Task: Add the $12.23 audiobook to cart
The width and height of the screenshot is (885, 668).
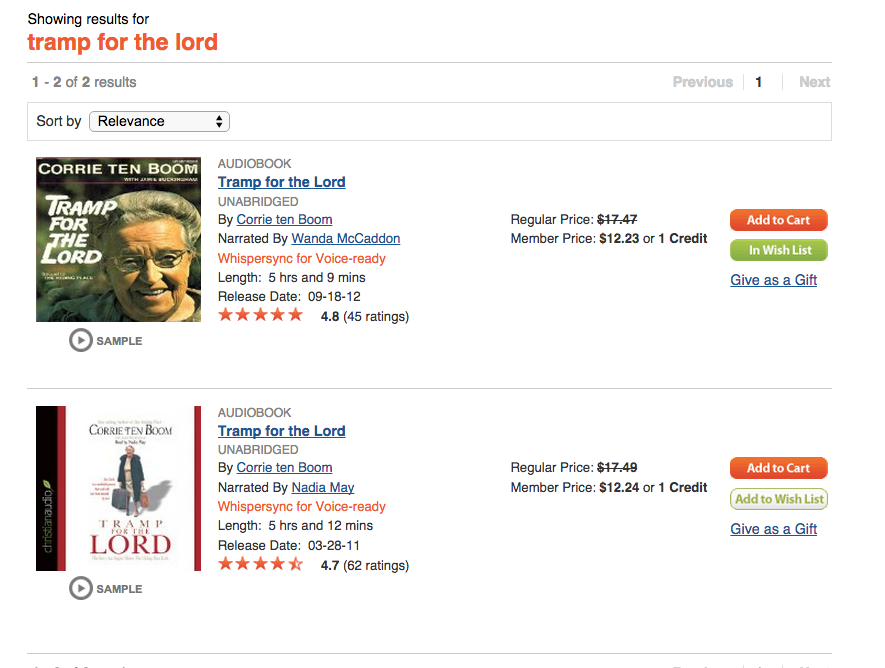Action: (778, 220)
